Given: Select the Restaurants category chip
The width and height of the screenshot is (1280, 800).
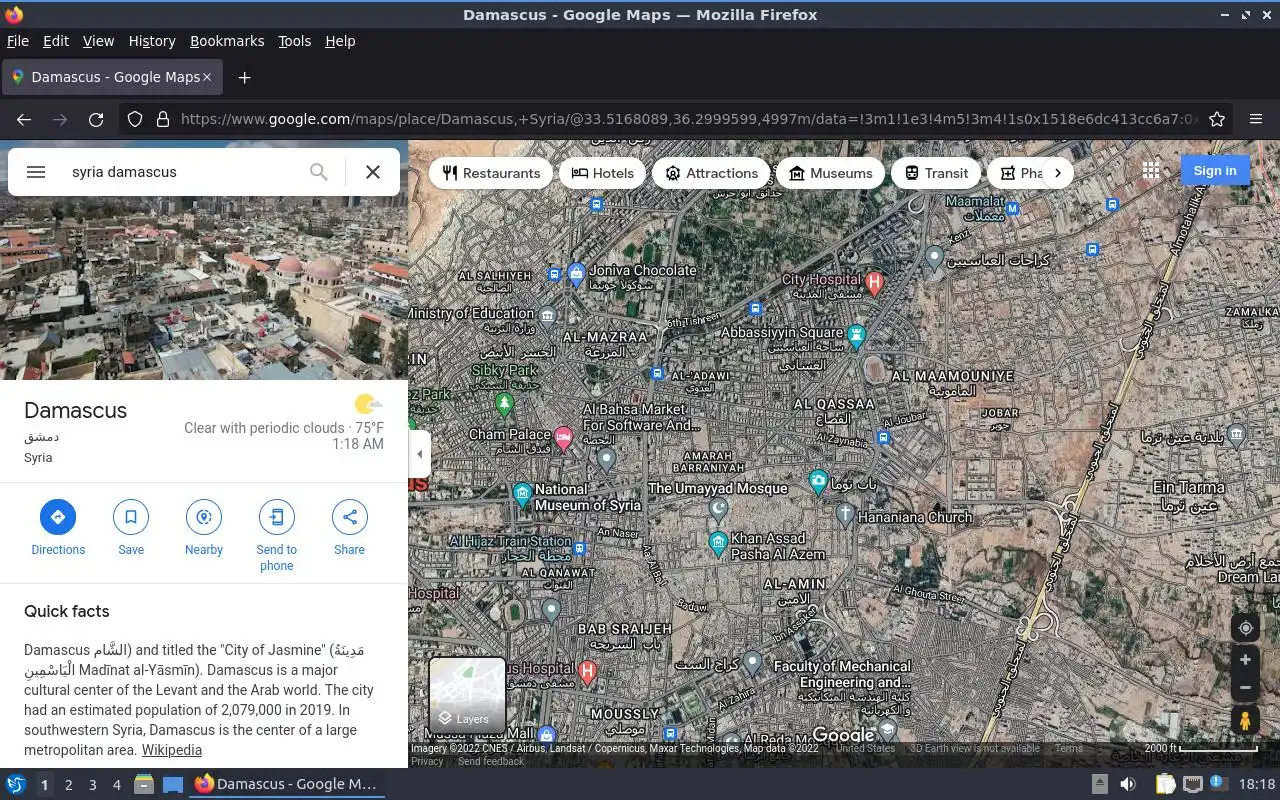Looking at the screenshot, I should [491, 173].
